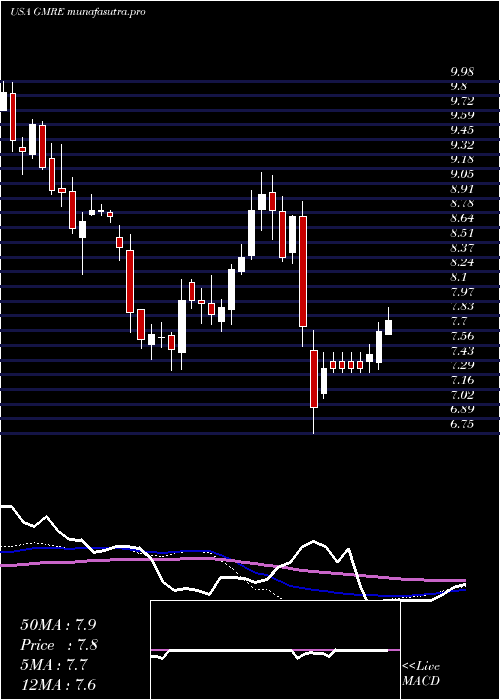The image size is (500, 700).
Task: Select the 7.16 price axis label
Action: click(462, 380)
